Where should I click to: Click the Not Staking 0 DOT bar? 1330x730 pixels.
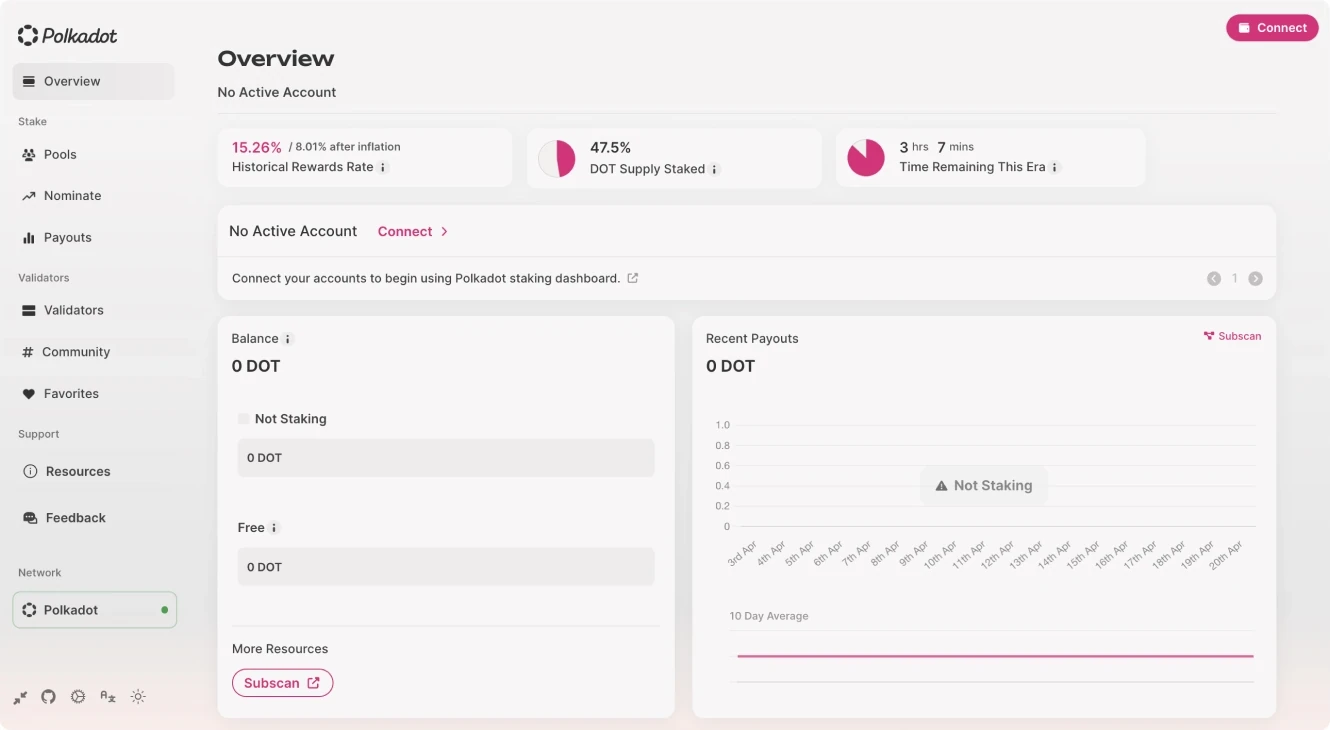coord(446,458)
